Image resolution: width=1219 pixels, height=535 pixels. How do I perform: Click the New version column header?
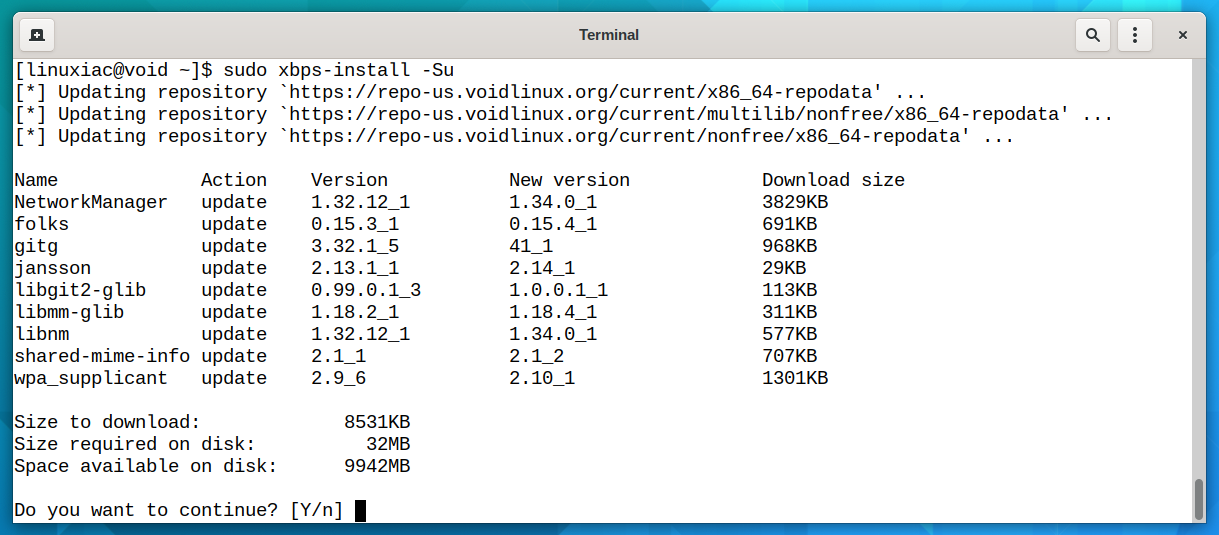[569, 180]
